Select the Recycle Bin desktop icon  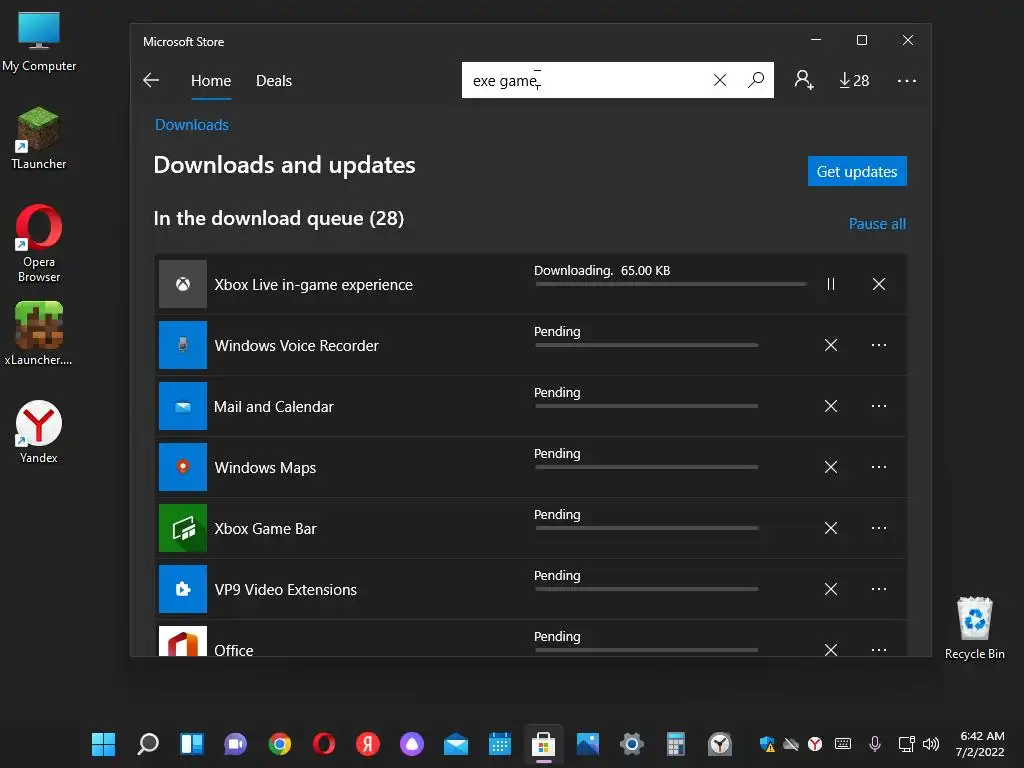(974, 628)
